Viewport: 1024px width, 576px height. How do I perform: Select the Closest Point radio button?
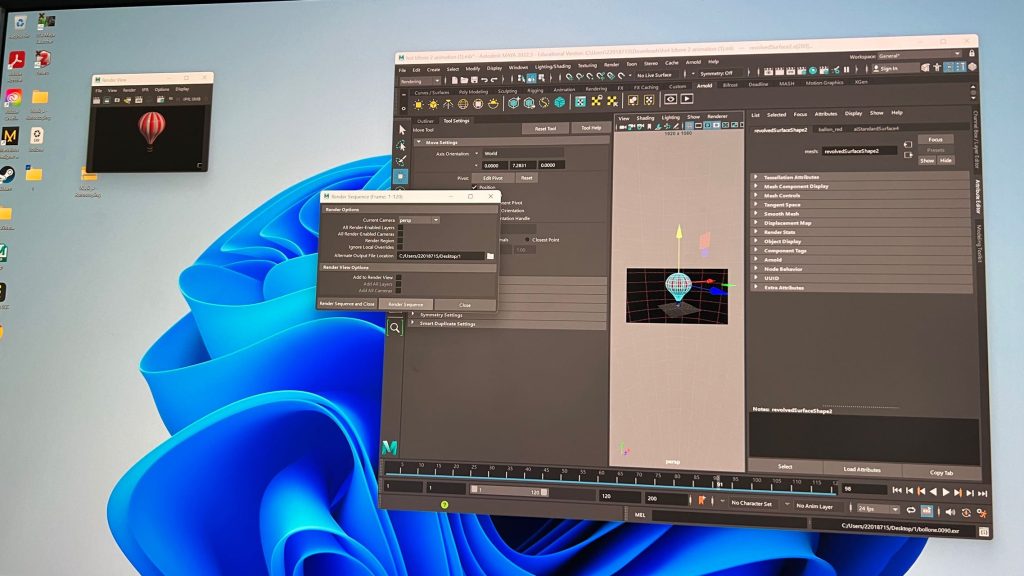point(527,240)
